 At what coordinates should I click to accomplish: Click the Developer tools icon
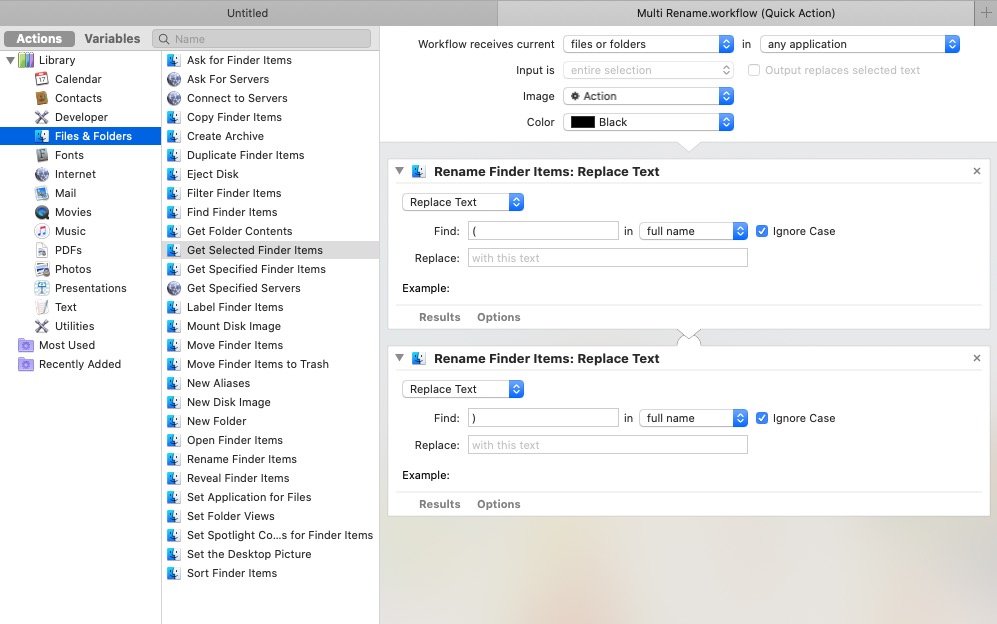tap(42, 117)
